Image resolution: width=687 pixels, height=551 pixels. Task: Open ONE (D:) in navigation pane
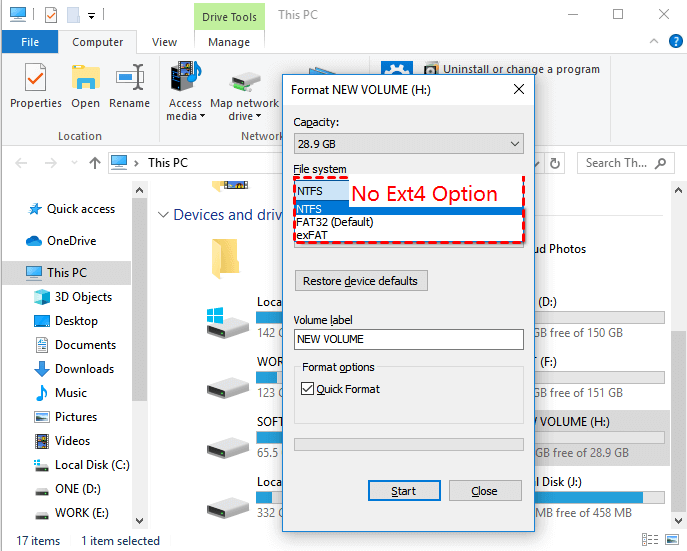pos(68,489)
